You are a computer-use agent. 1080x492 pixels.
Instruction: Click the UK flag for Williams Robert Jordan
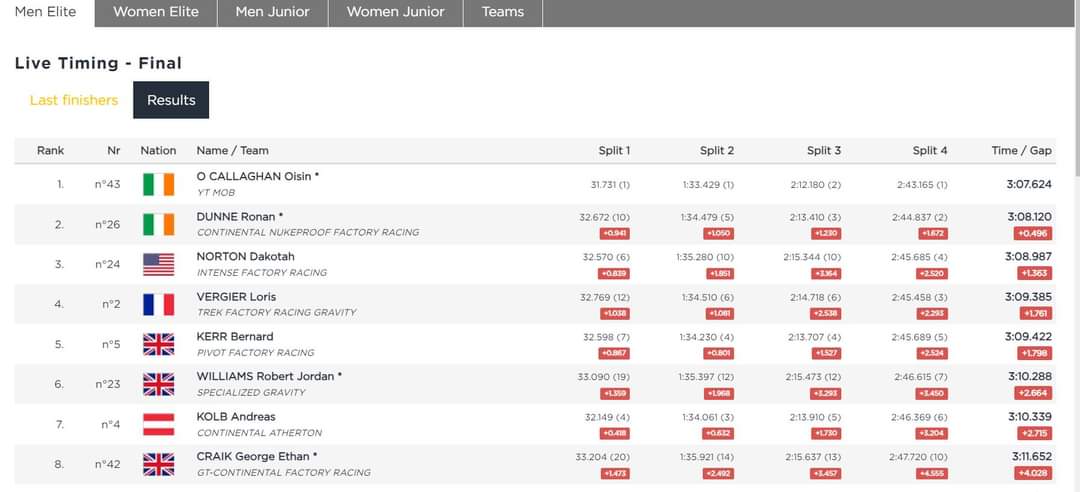click(x=158, y=384)
